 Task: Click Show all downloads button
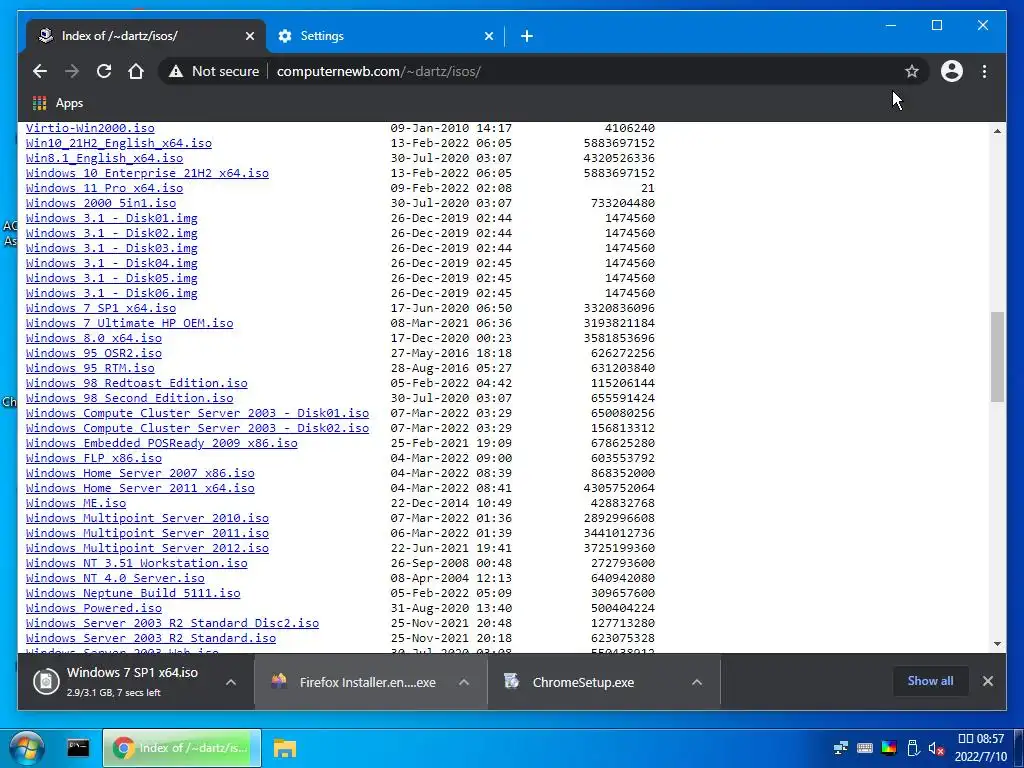tap(930, 680)
